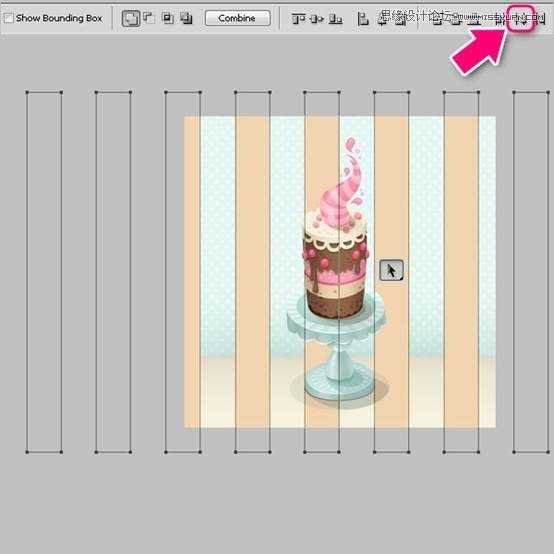This screenshot has width=554, height=554.
Task: Pick the Intersect shape areas icon
Action: 167,18
